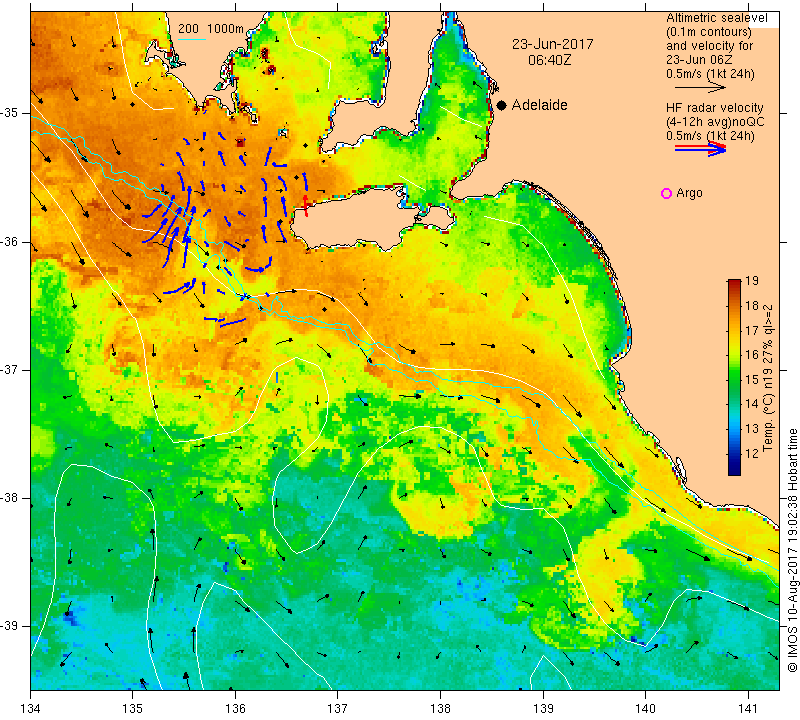Click the '(0.1m contours)' legend text

click(709, 32)
